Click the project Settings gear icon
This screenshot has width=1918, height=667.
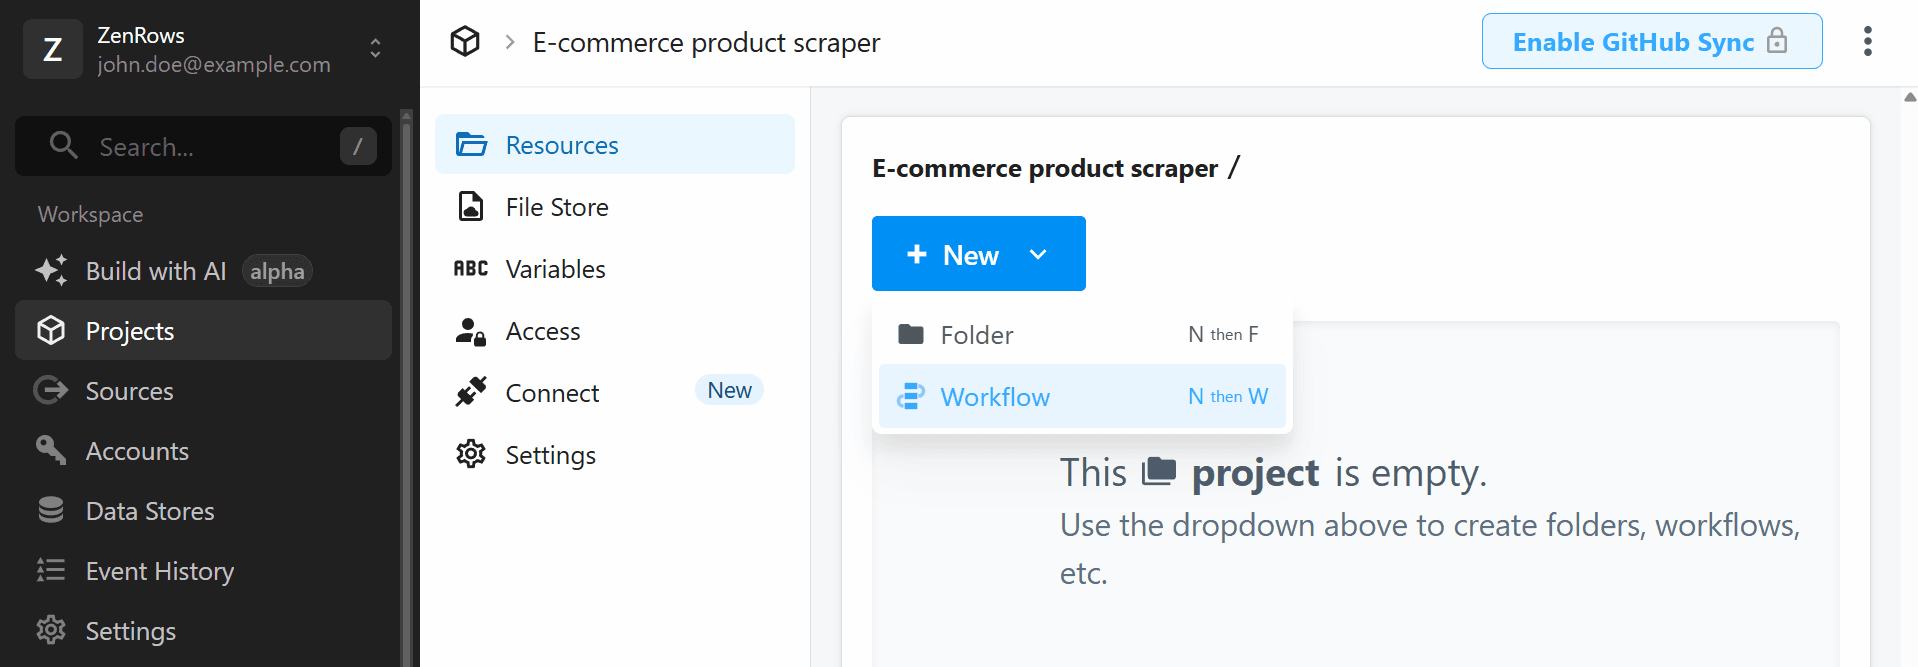tap(471, 454)
